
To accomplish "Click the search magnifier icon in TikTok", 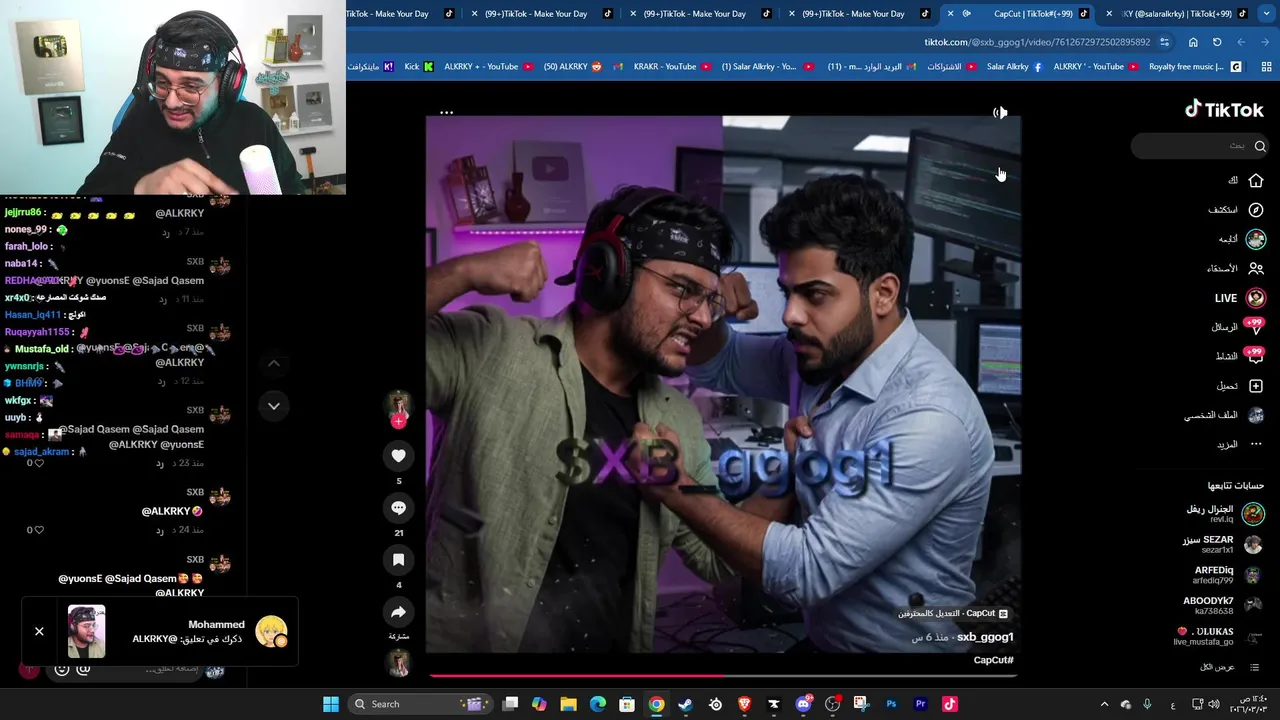I will tap(1260, 146).
